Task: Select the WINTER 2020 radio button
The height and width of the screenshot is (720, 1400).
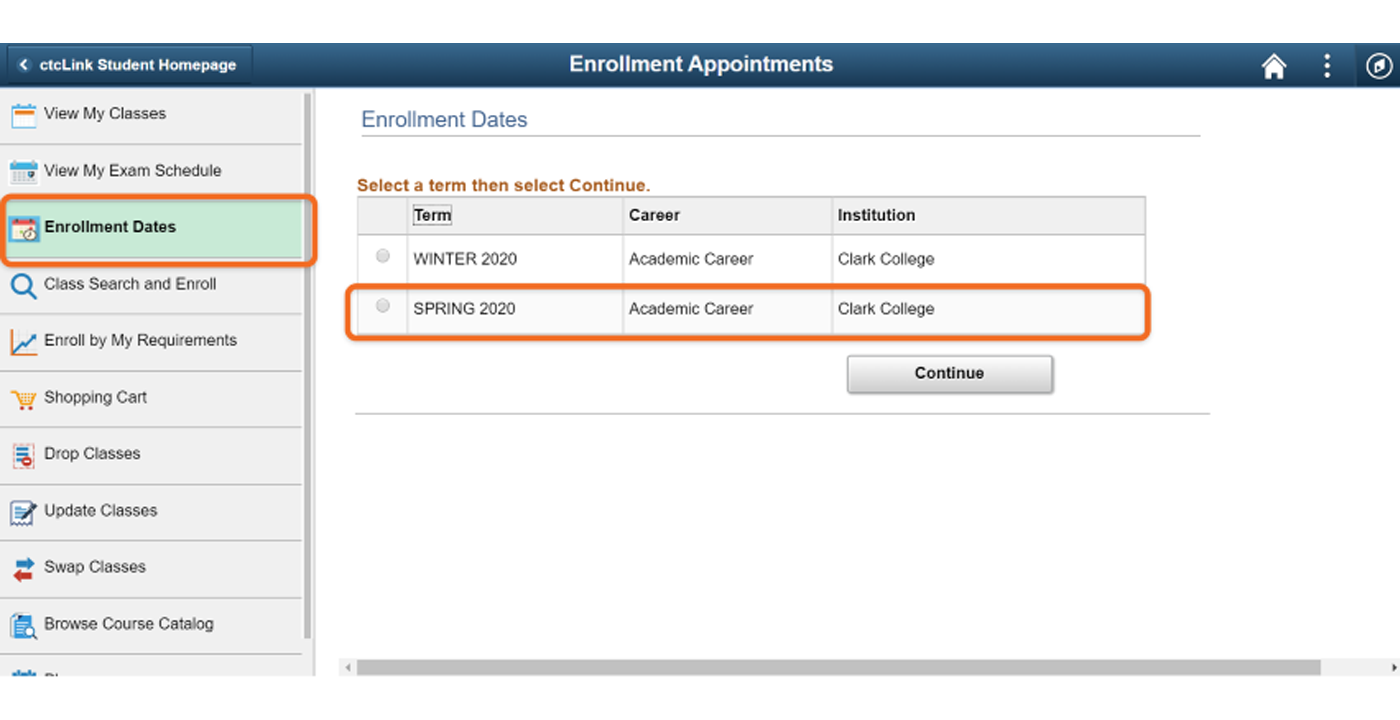Action: tap(383, 257)
